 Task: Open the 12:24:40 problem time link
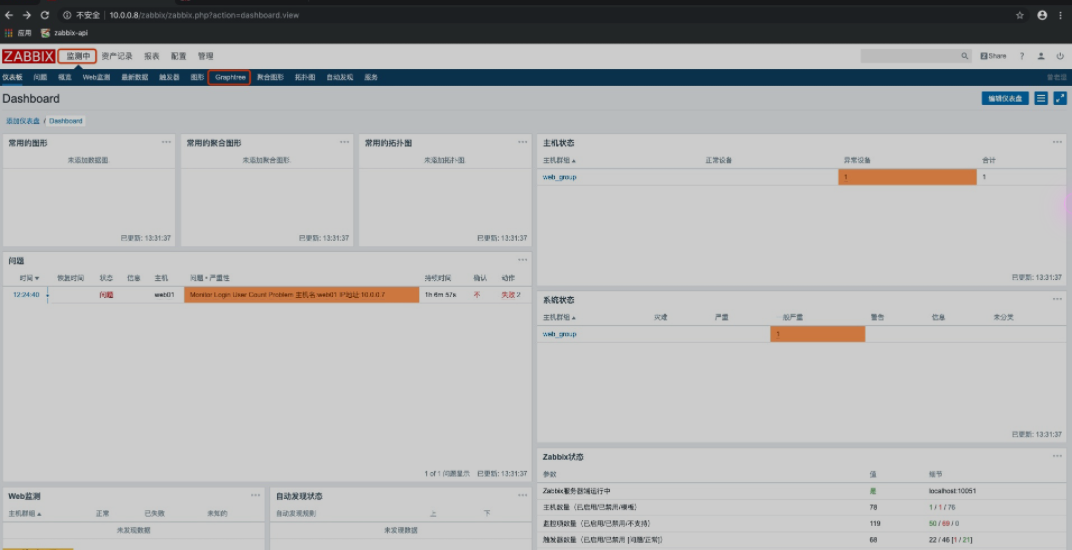(27, 295)
